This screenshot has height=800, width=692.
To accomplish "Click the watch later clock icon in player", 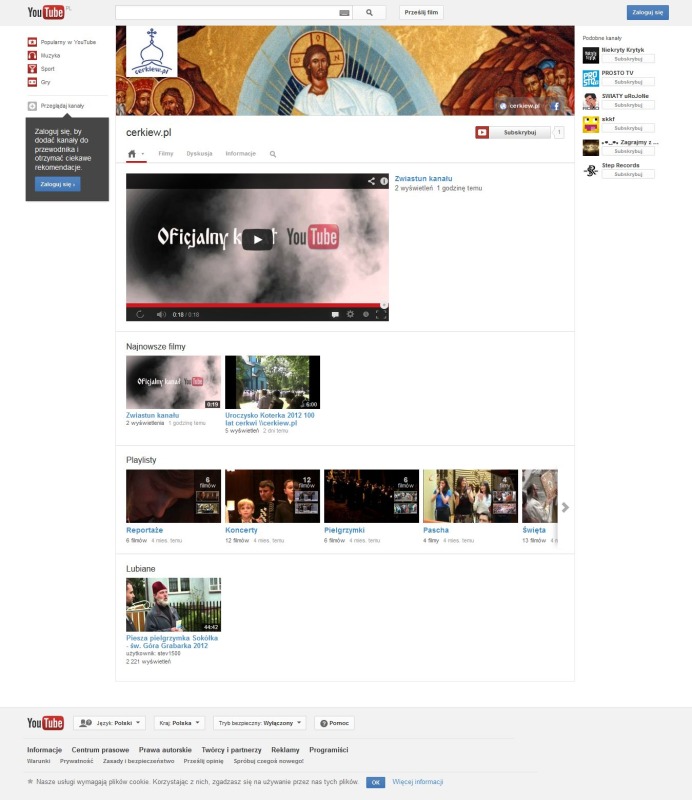I will (365, 314).
